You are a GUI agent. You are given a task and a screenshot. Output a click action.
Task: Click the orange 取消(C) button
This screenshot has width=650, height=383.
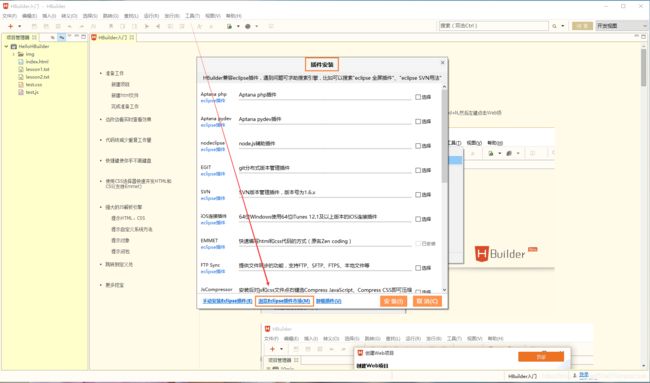(427, 301)
